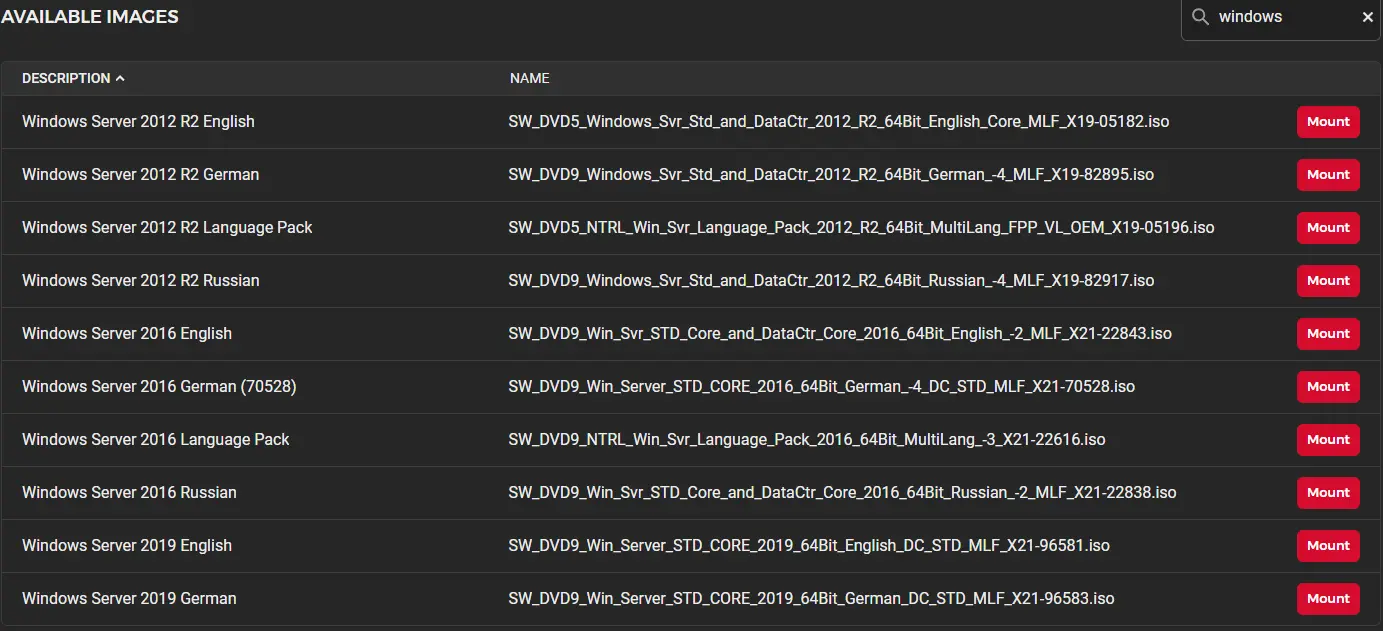Mount Windows Server 2016 Russian image
This screenshot has height=631, width=1383.
click(1328, 492)
